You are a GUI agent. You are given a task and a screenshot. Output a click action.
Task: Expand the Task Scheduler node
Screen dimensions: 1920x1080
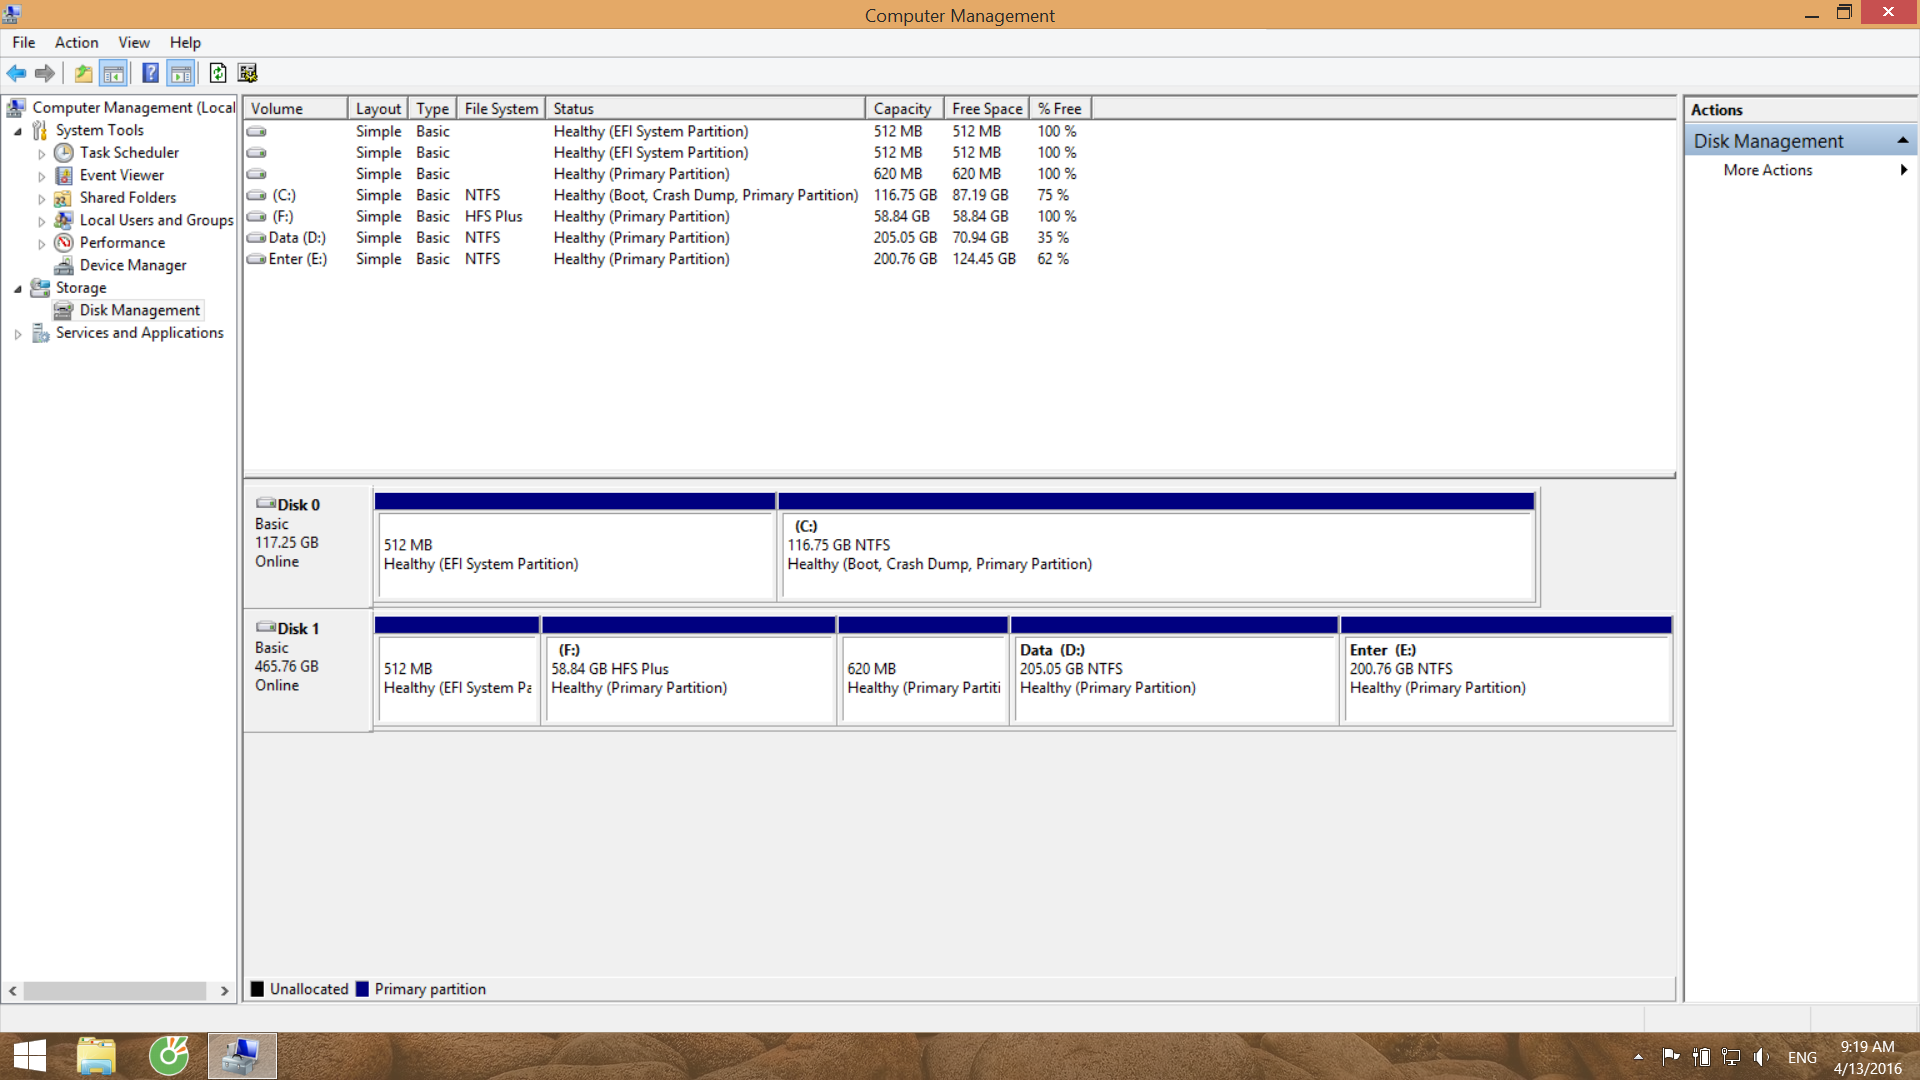point(41,154)
